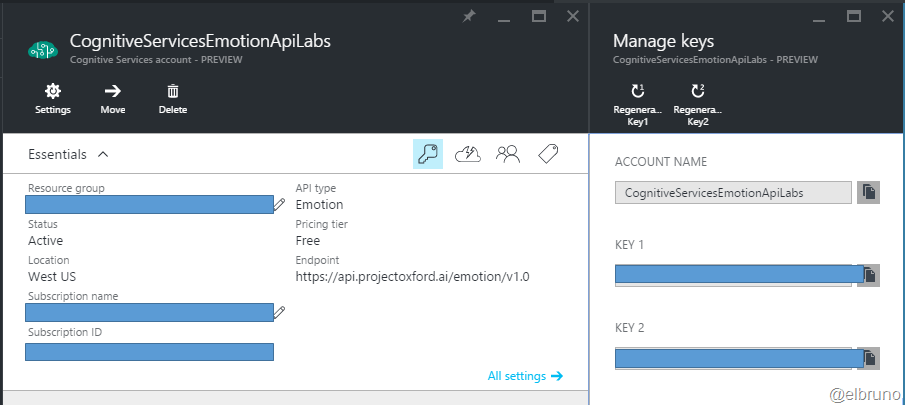Screen dimensions: 905x405
Task: Copy Key 2 to clipboard
Action: point(869,358)
